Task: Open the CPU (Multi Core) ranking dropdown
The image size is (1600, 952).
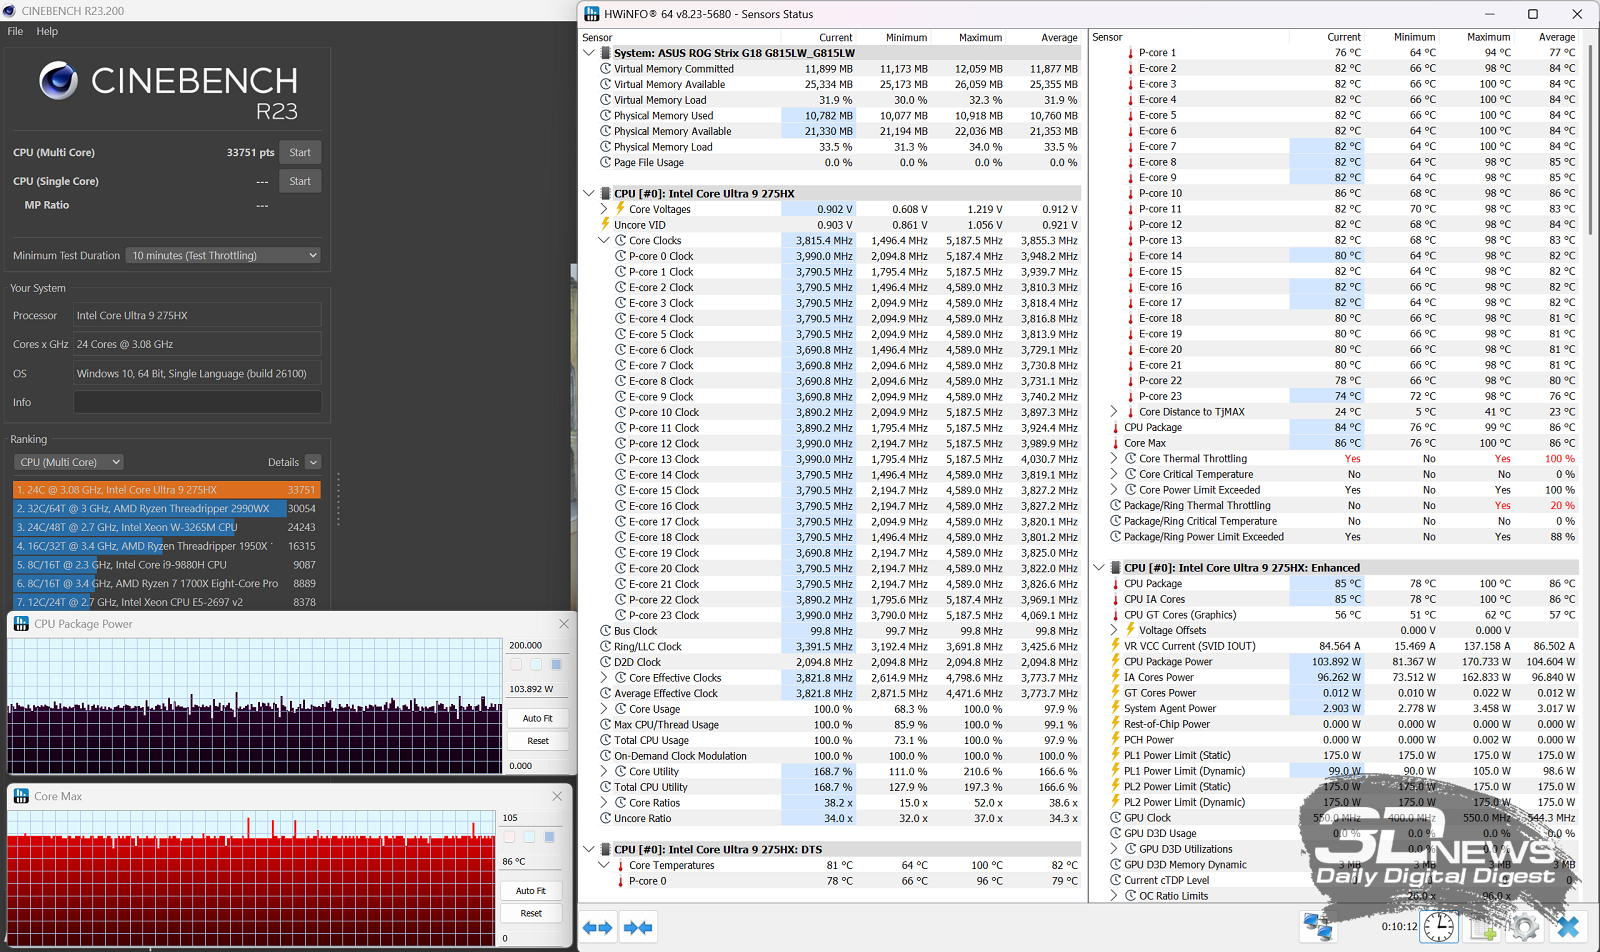Action: tap(69, 462)
